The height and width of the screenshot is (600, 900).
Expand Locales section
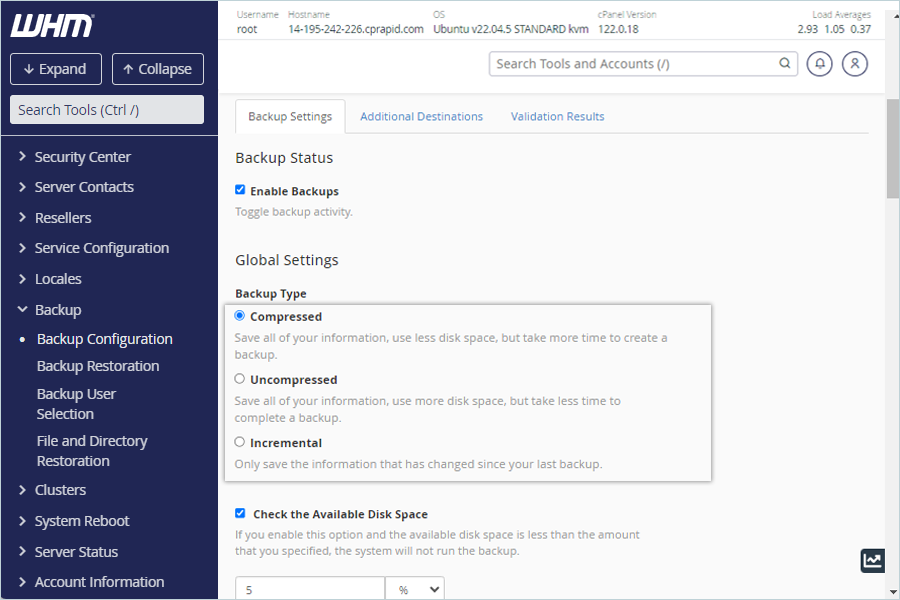pyautogui.click(x=50, y=279)
